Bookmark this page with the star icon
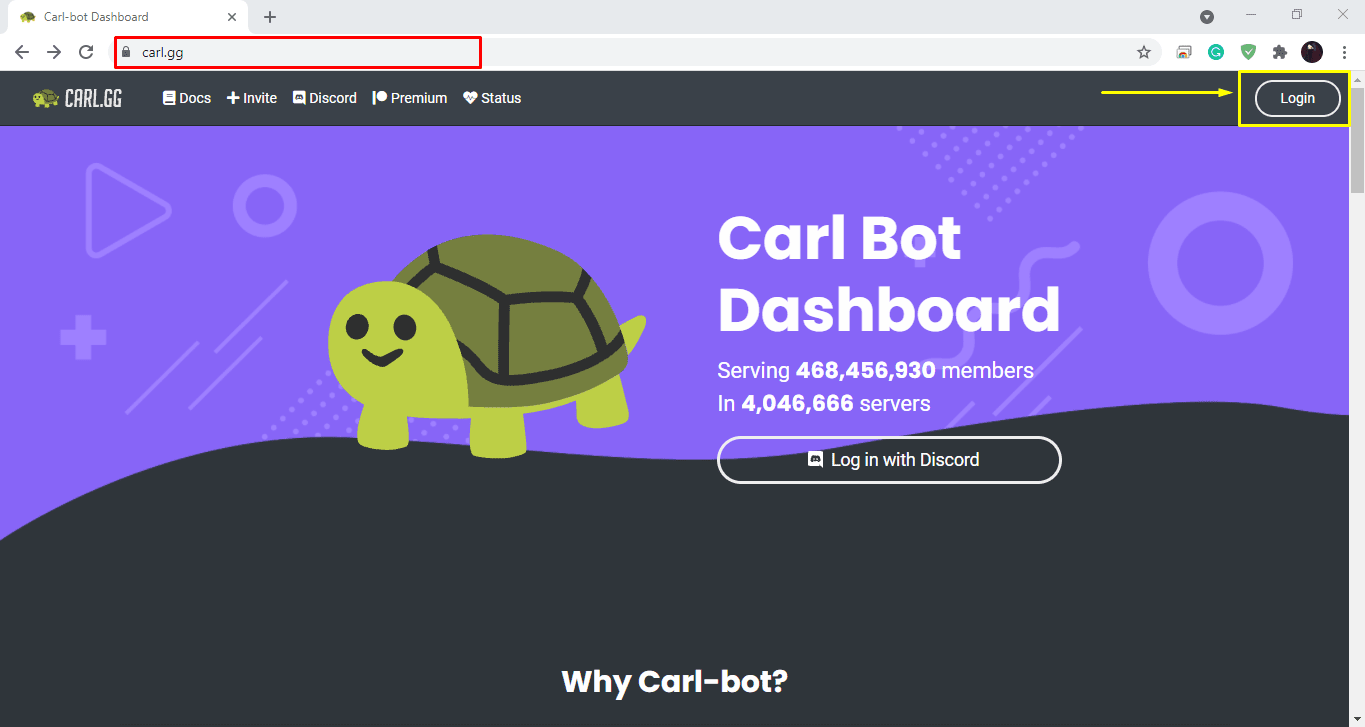Viewport: 1365px width, 727px height. [1144, 52]
